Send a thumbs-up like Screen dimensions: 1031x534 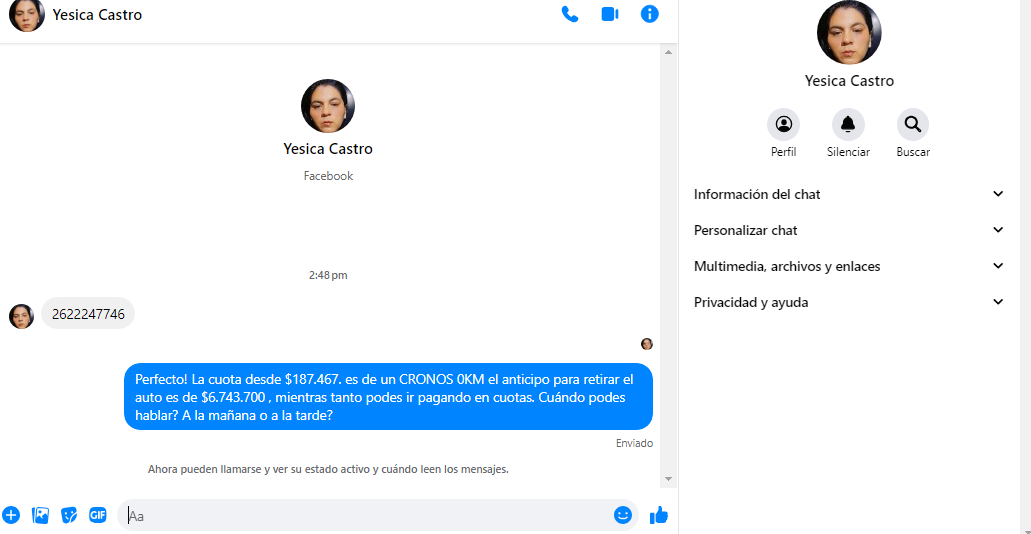click(x=658, y=515)
